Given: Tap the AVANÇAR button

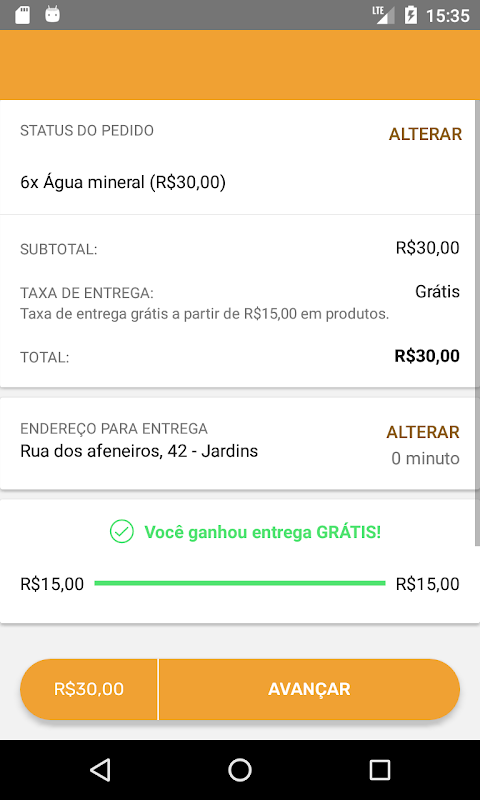Looking at the screenshot, I should point(309,689).
